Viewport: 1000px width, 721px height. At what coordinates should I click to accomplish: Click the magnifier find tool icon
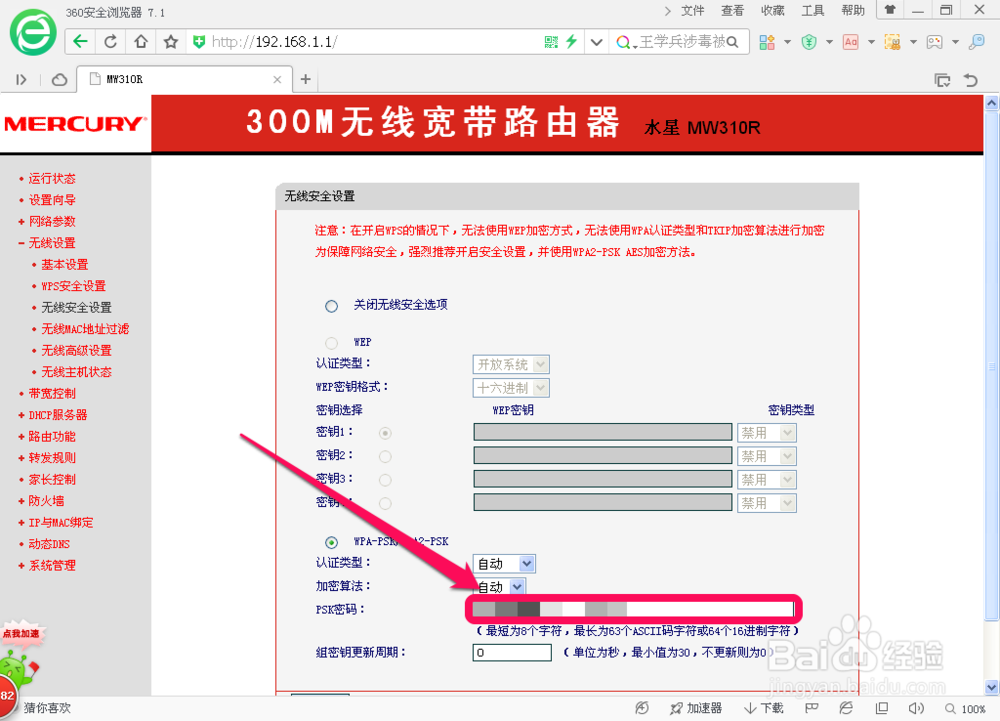tap(976, 42)
